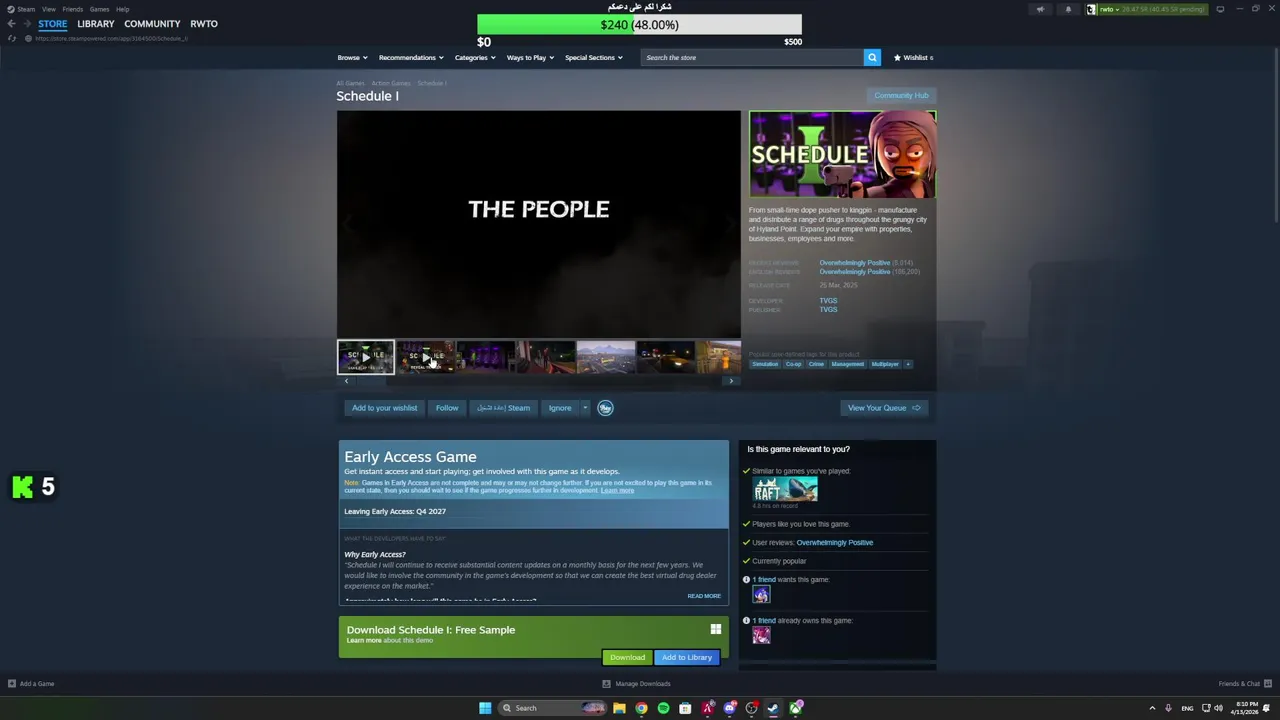
Task: Open Xbox app from taskbar
Action: click(796, 708)
